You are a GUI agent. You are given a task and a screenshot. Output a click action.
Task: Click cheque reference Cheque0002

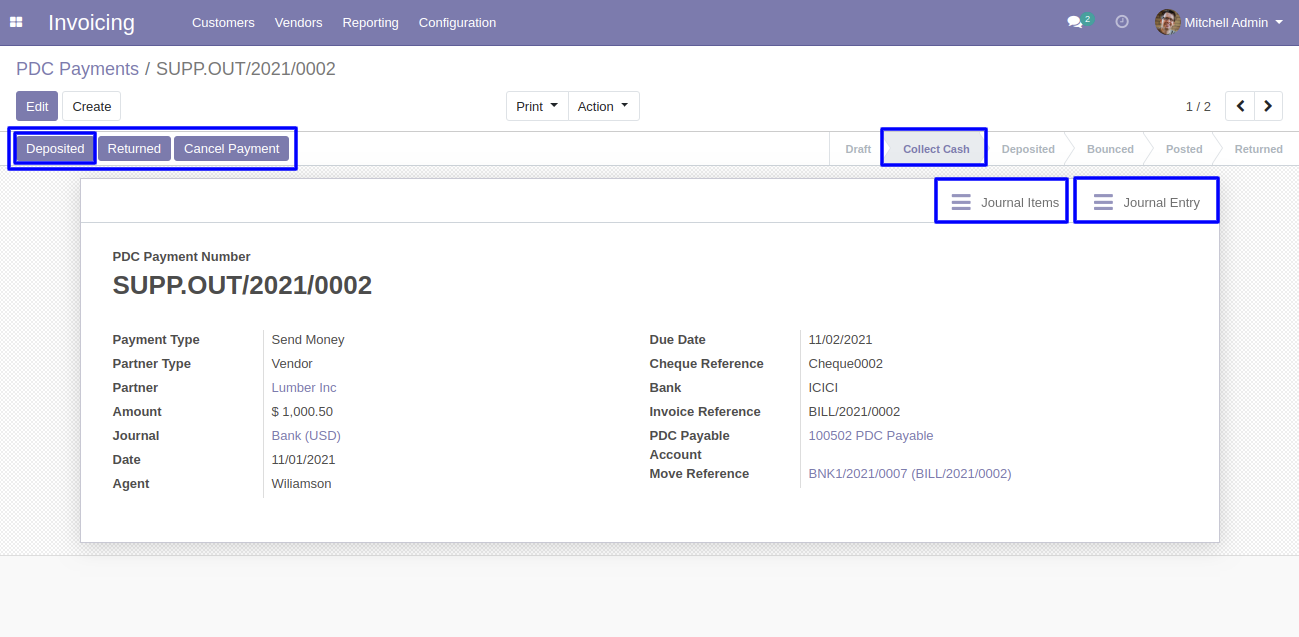tap(846, 364)
